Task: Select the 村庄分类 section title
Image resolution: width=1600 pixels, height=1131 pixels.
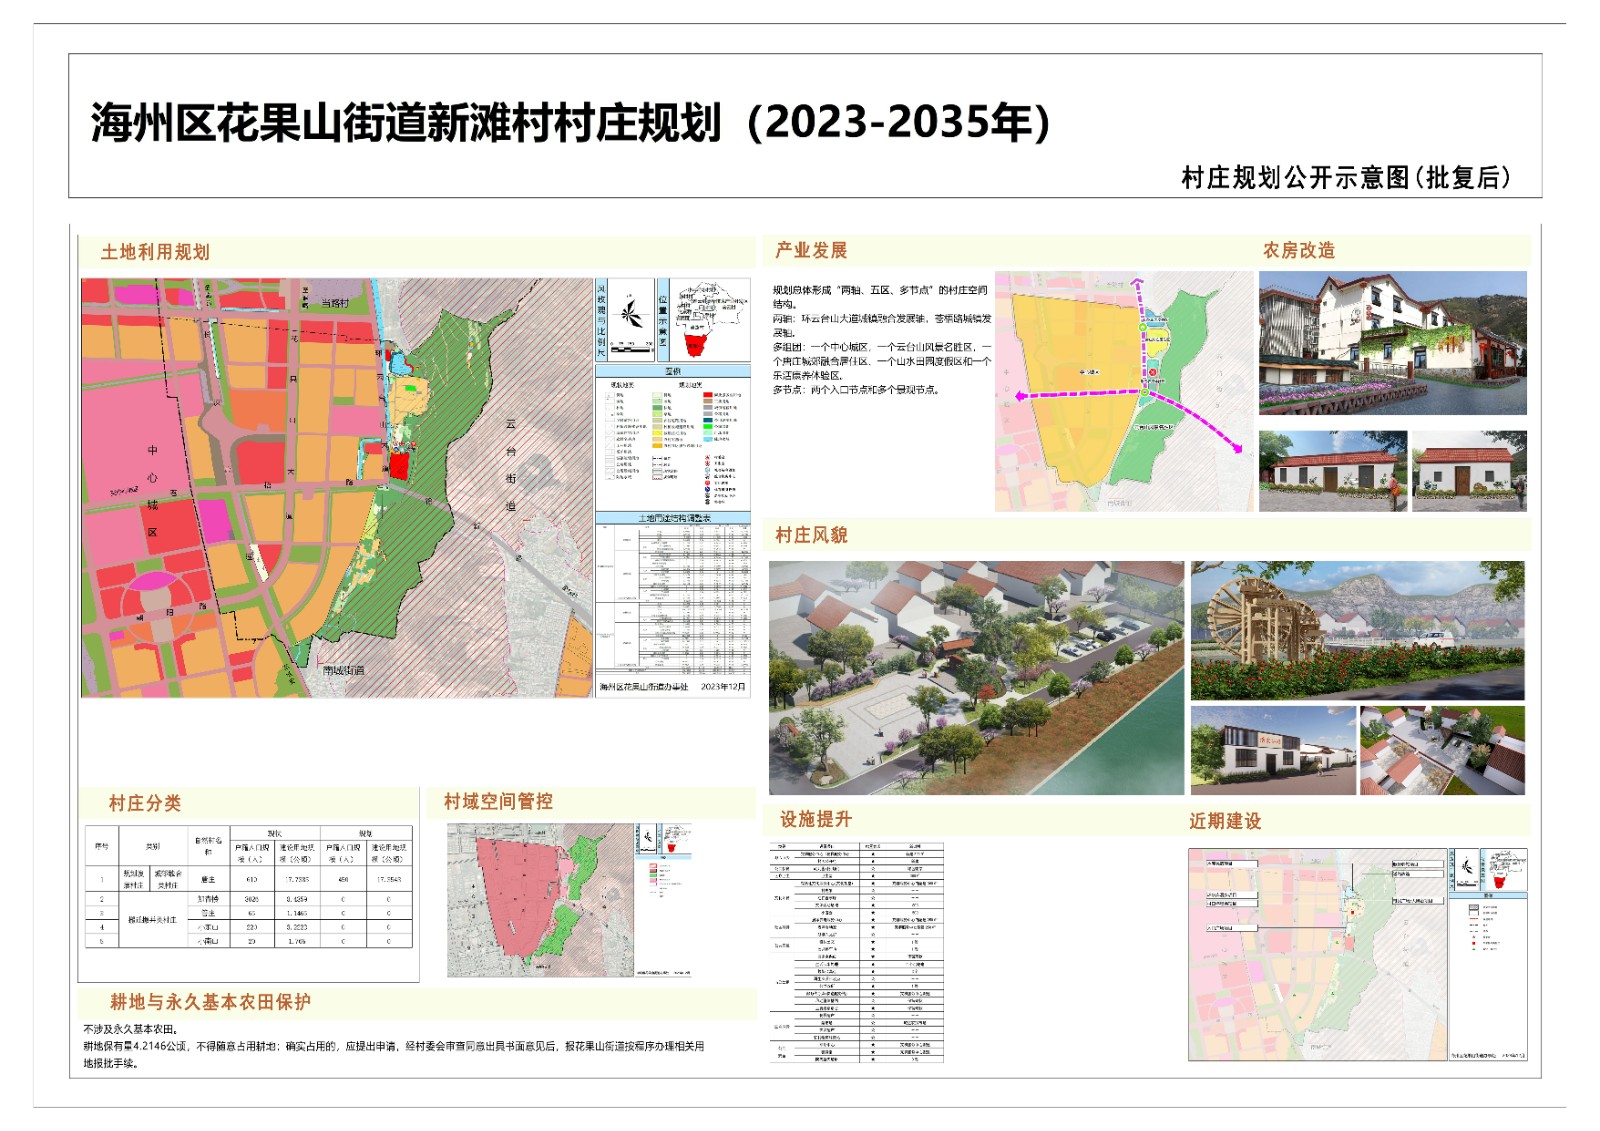Action: (x=145, y=803)
